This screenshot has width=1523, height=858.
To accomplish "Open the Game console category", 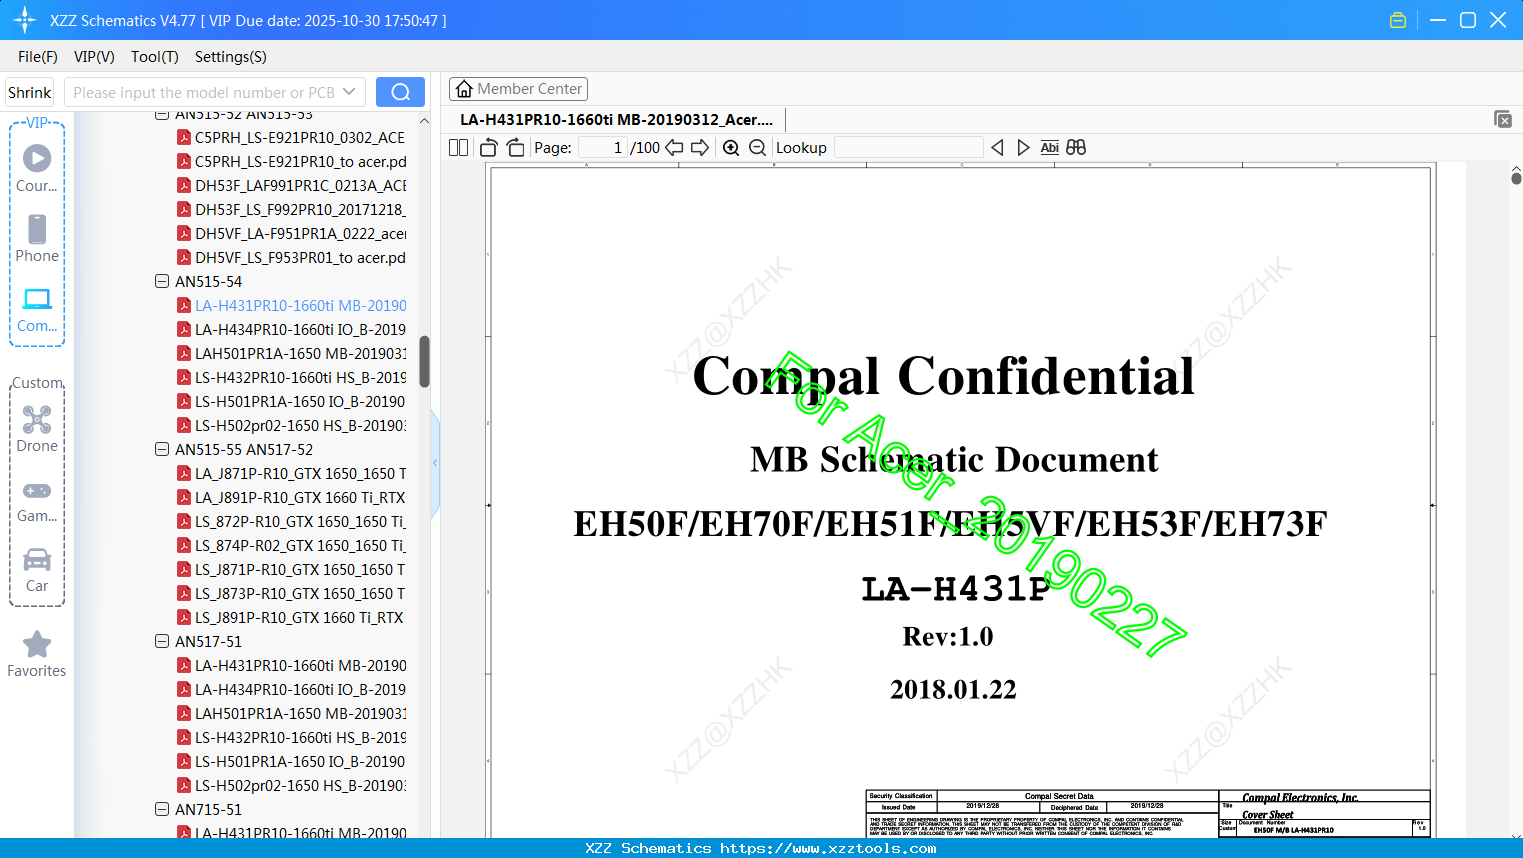I will click(37, 500).
